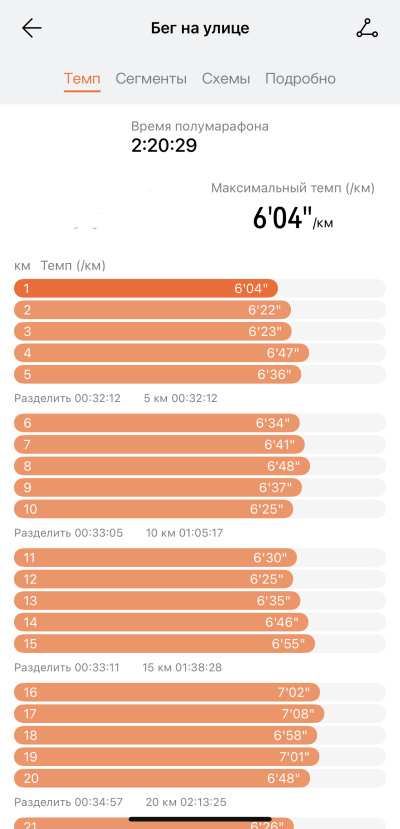Tap the back arrow icon

pos(32,29)
